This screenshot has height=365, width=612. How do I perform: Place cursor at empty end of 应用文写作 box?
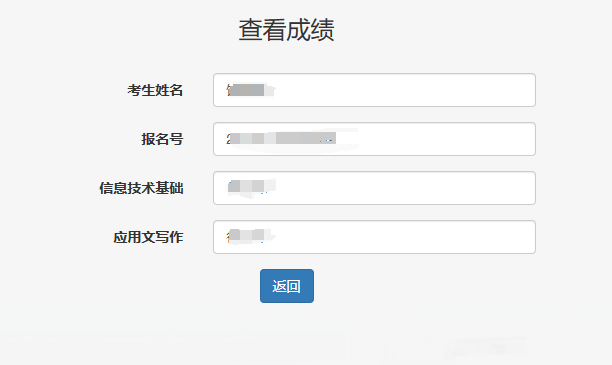pos(406,237)
